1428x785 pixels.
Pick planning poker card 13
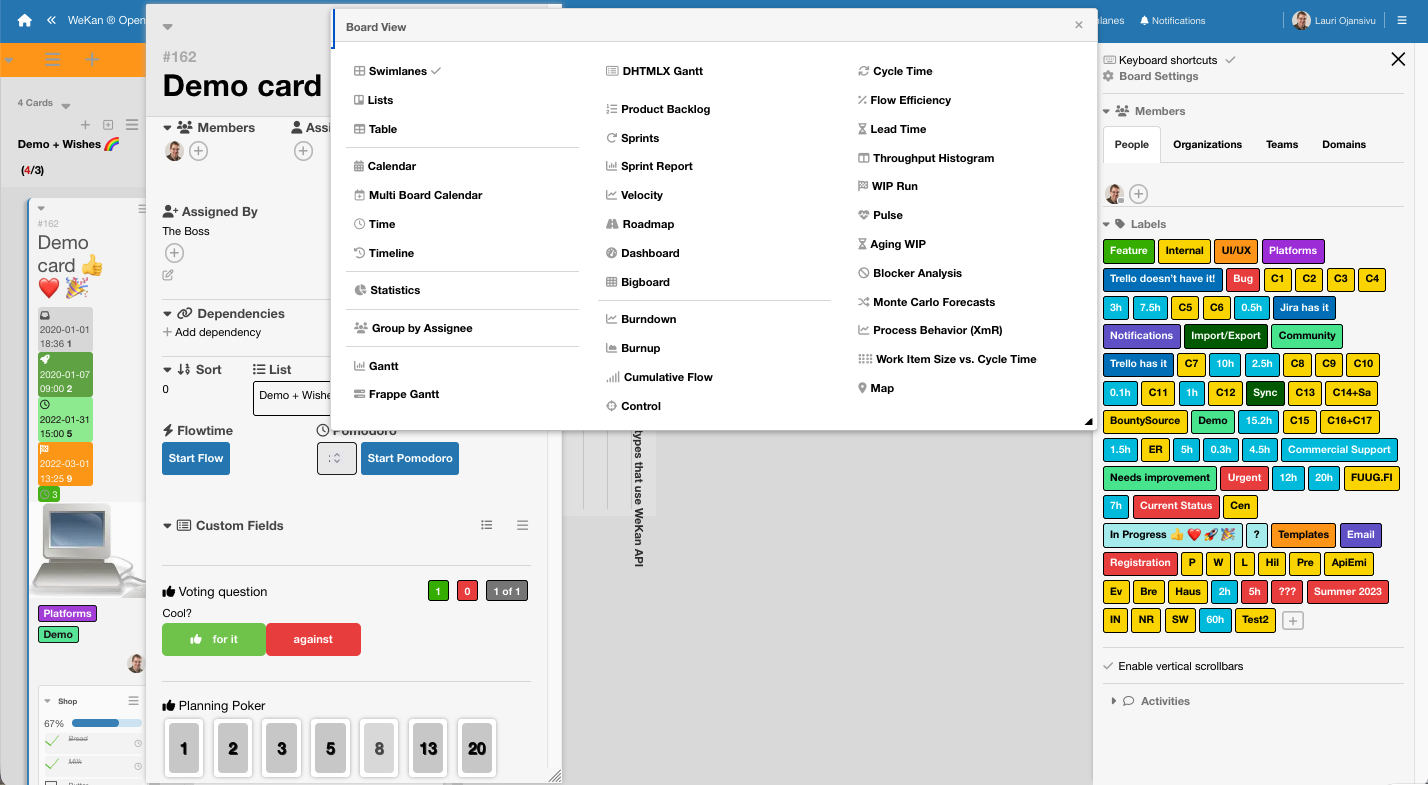tap(428, 748)
